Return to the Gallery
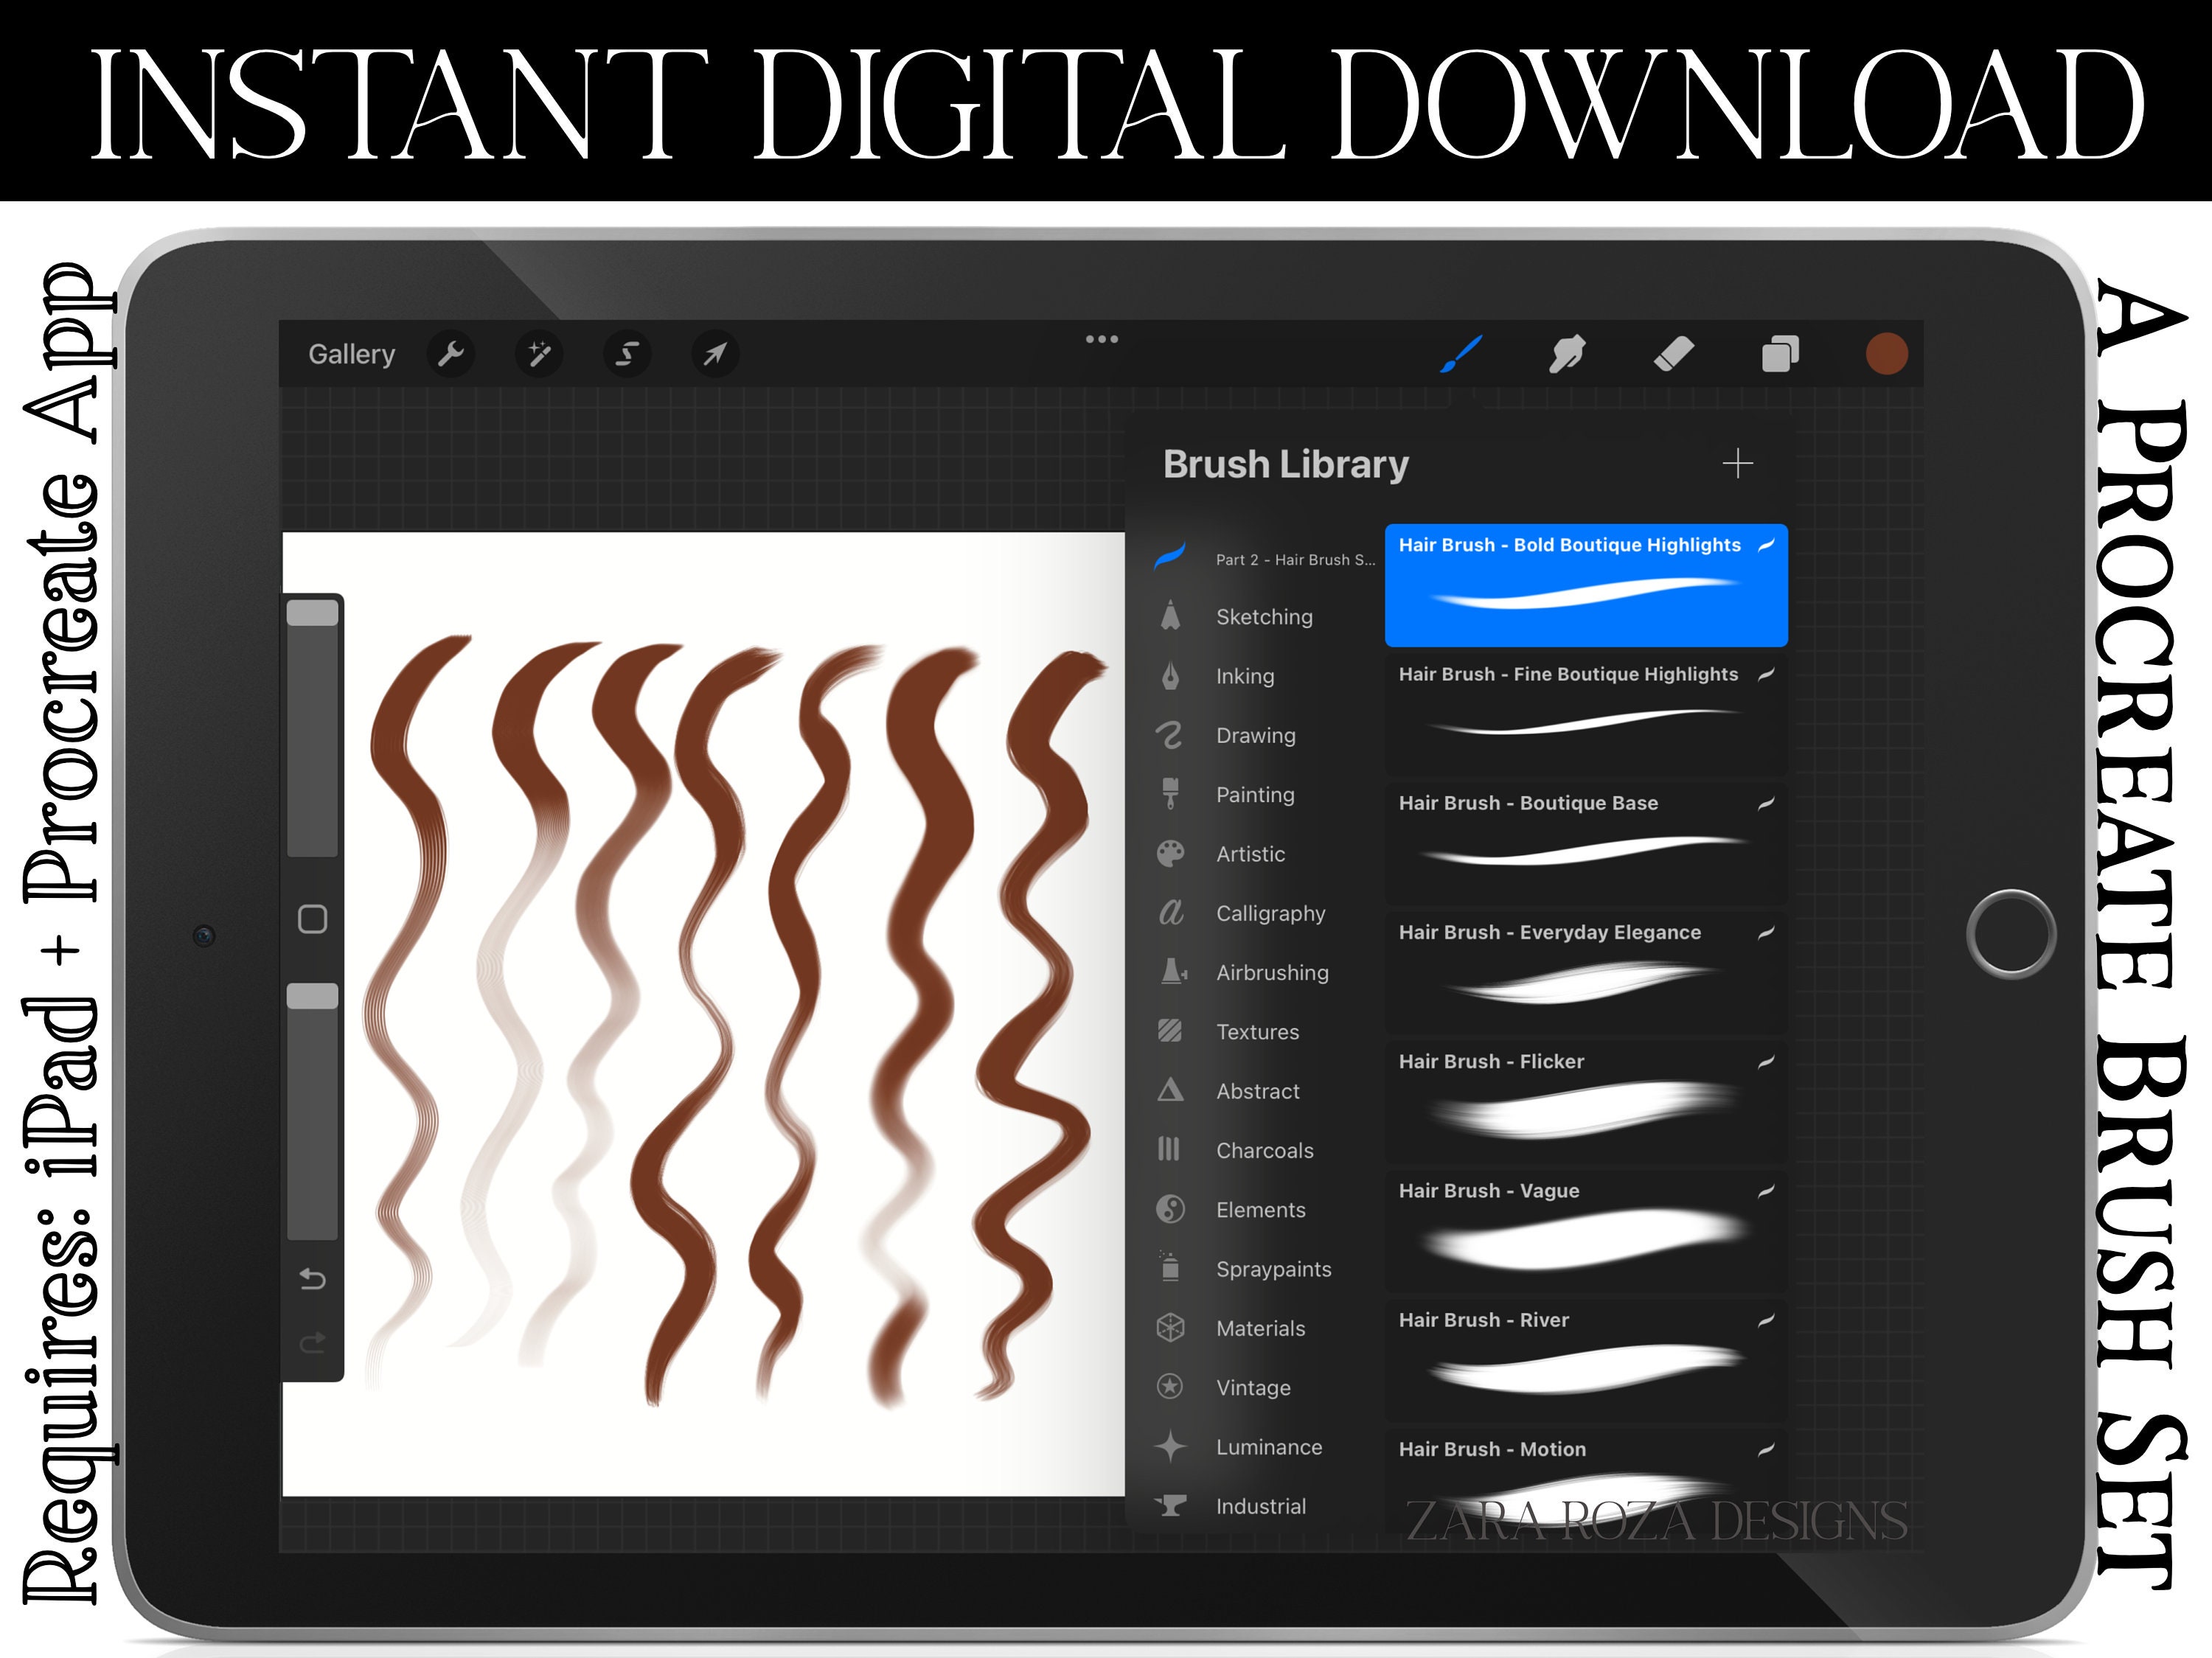The image size is (2212, 1658). pyautogui.click(x=352, y=354)
